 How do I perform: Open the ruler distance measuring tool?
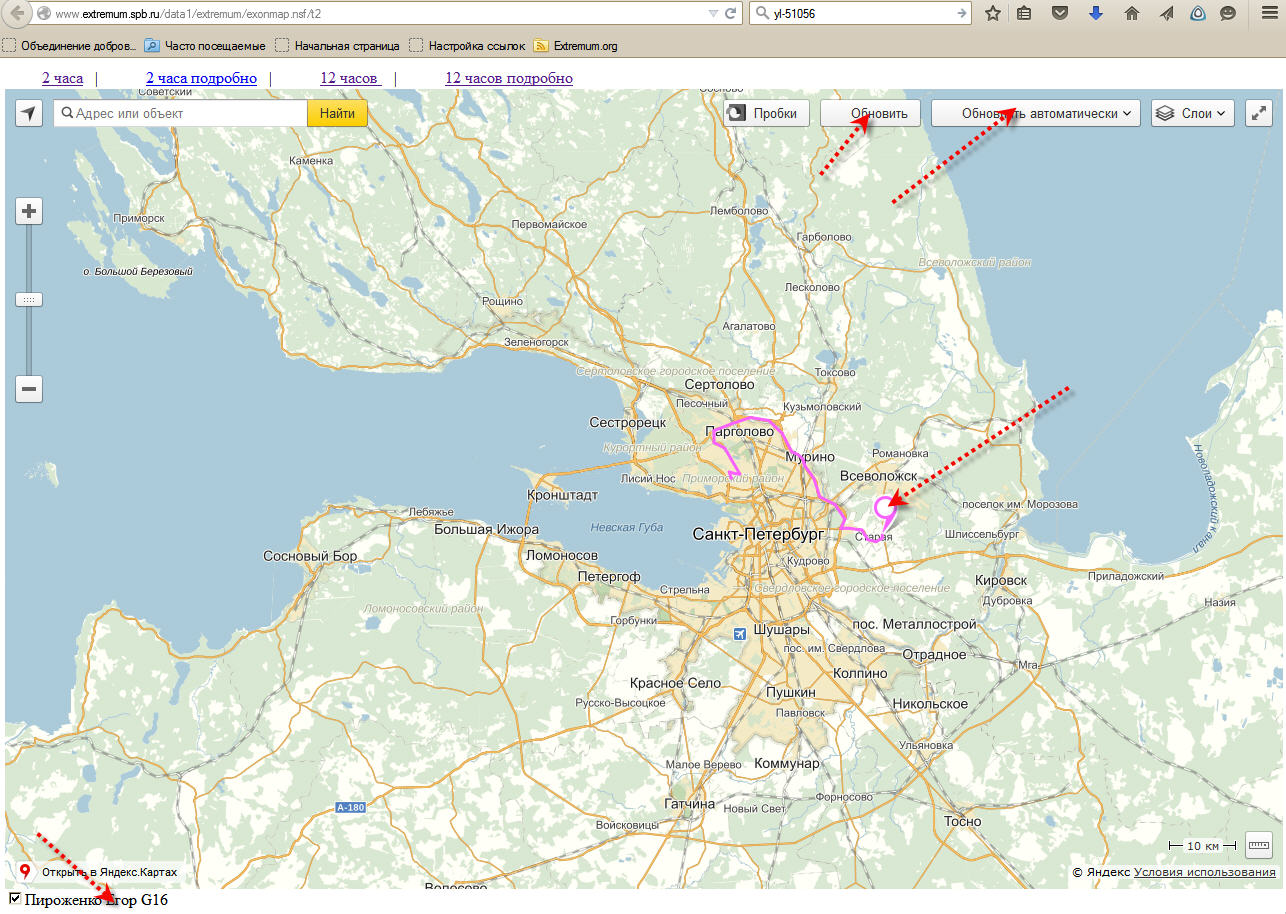[x=1258, y=846]
